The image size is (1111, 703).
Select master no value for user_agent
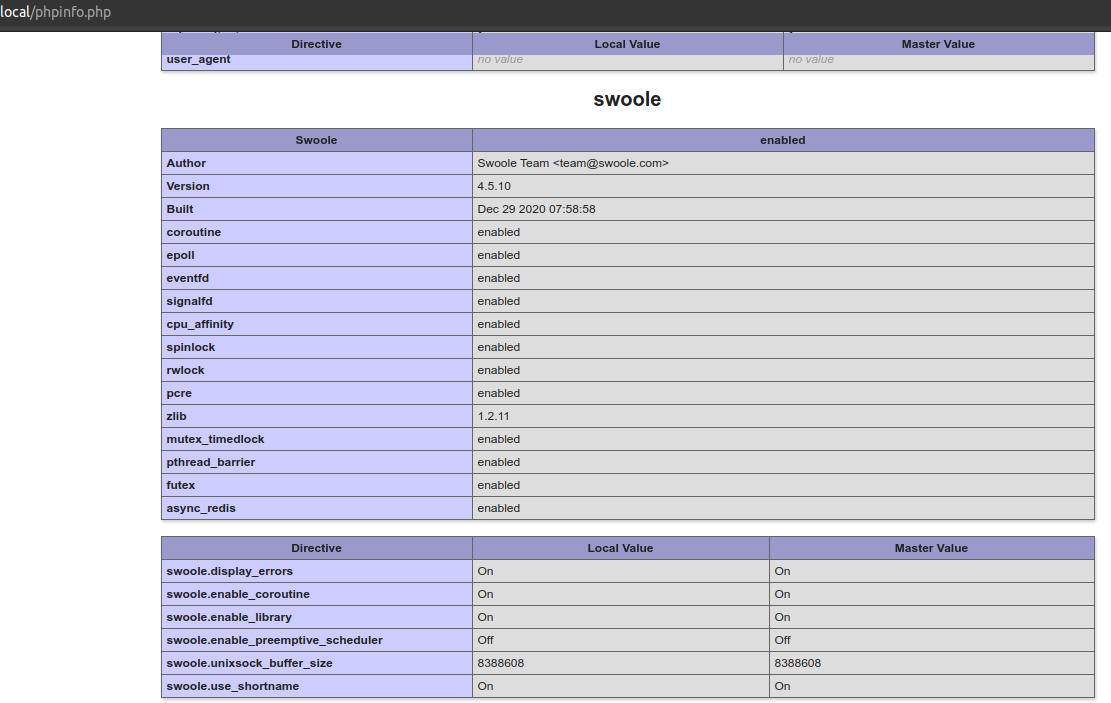tap(811, 60)
